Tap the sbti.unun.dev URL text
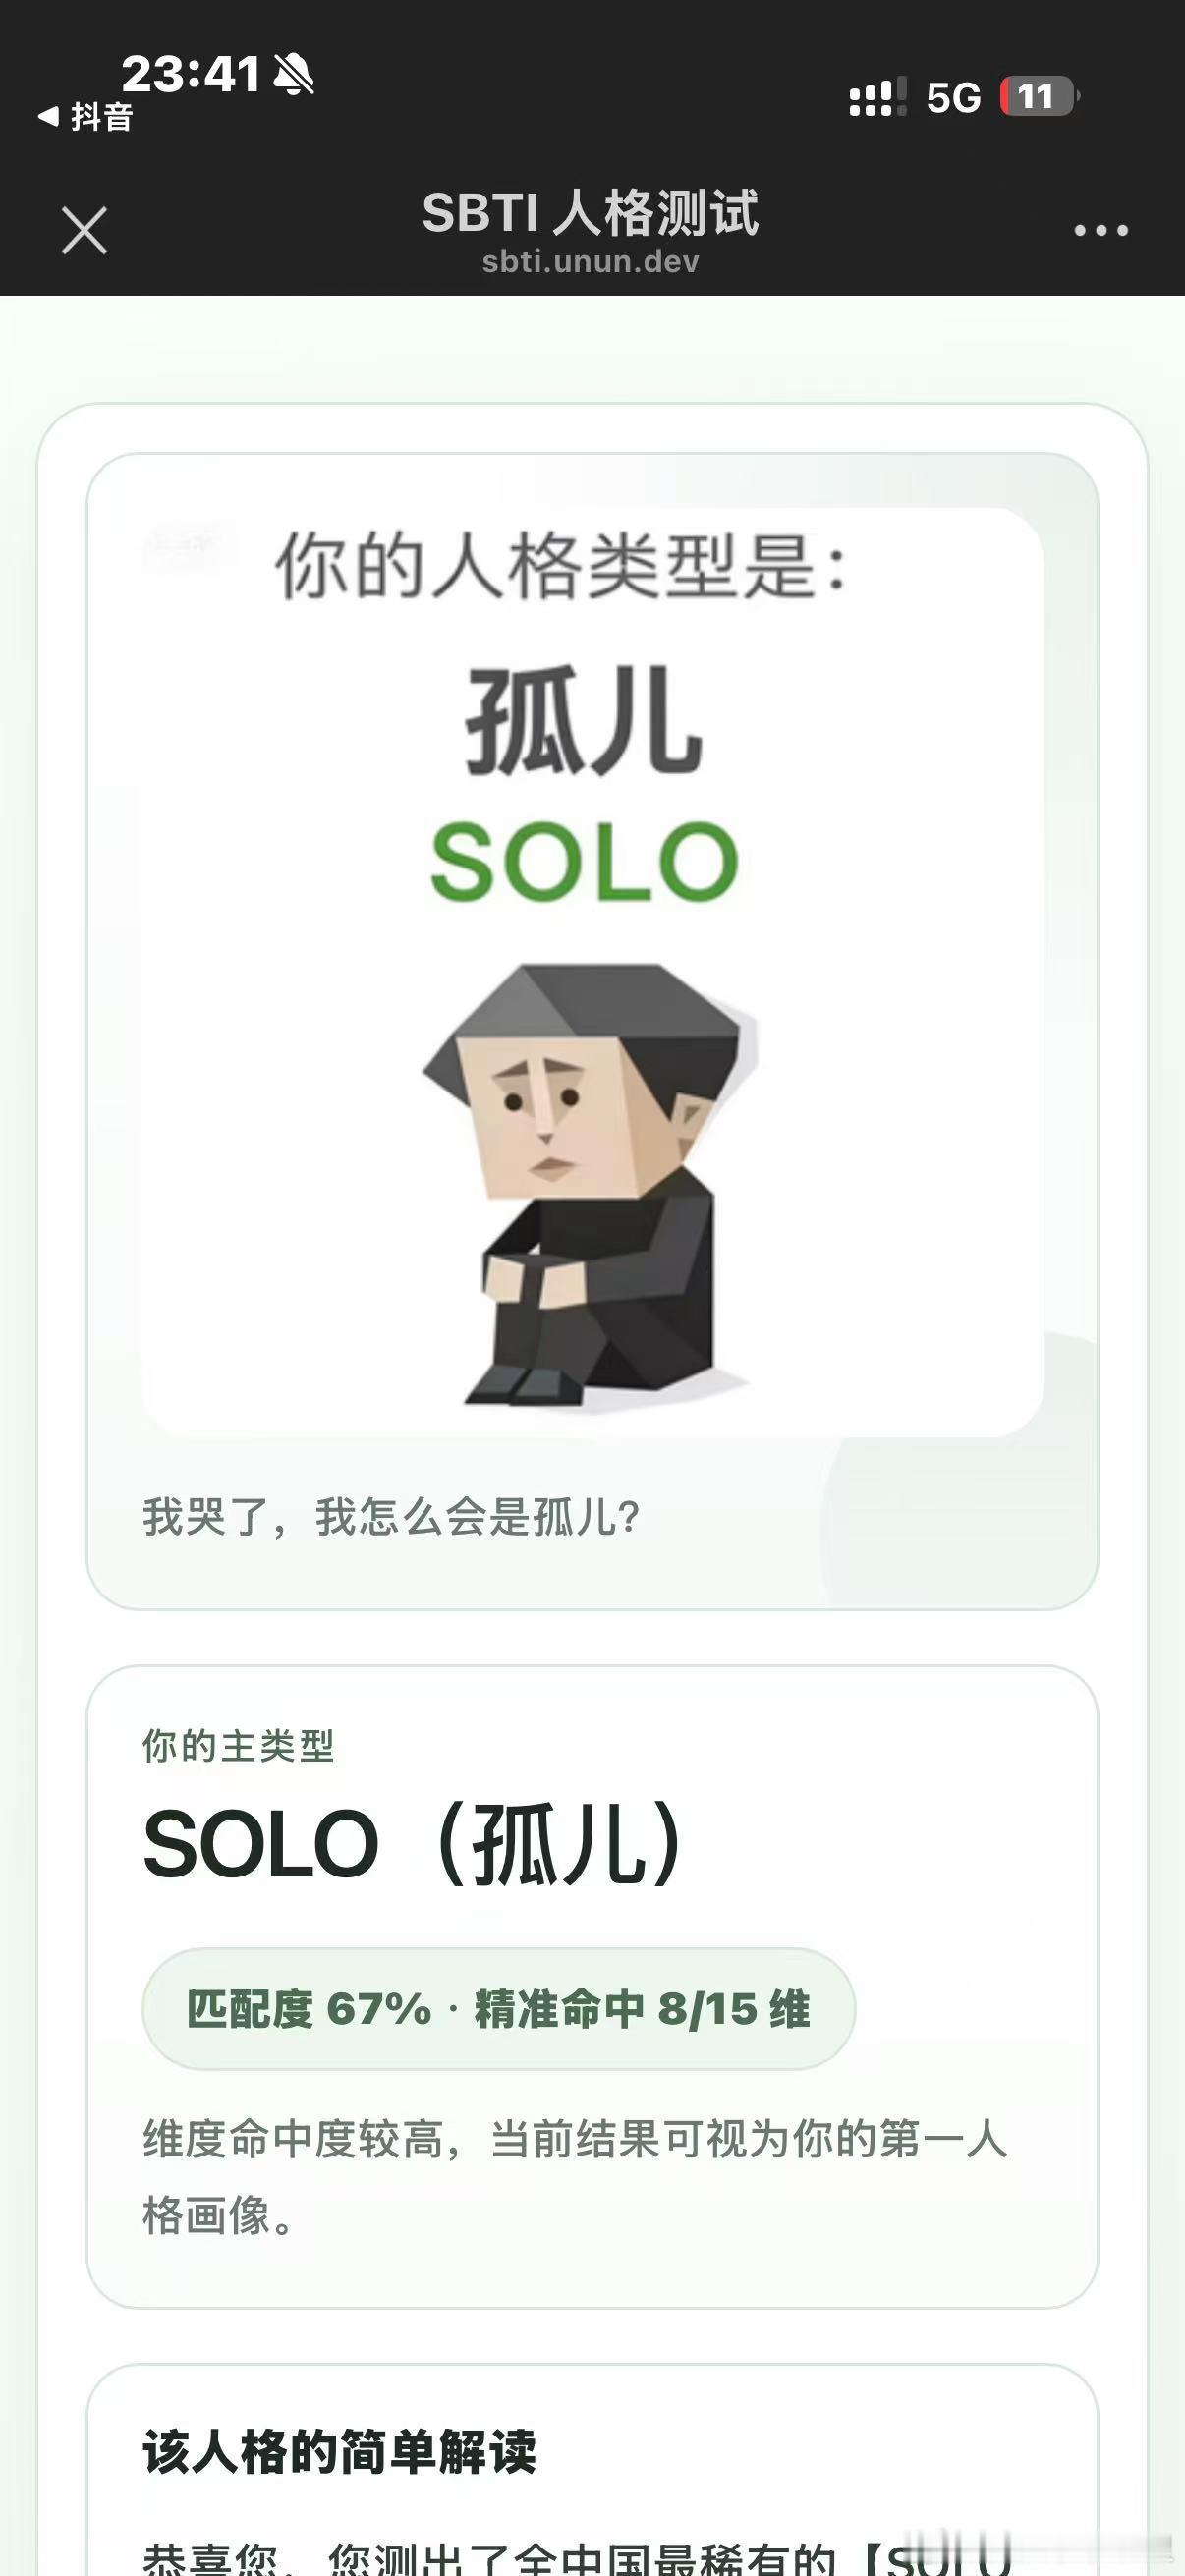 point(591,262)
